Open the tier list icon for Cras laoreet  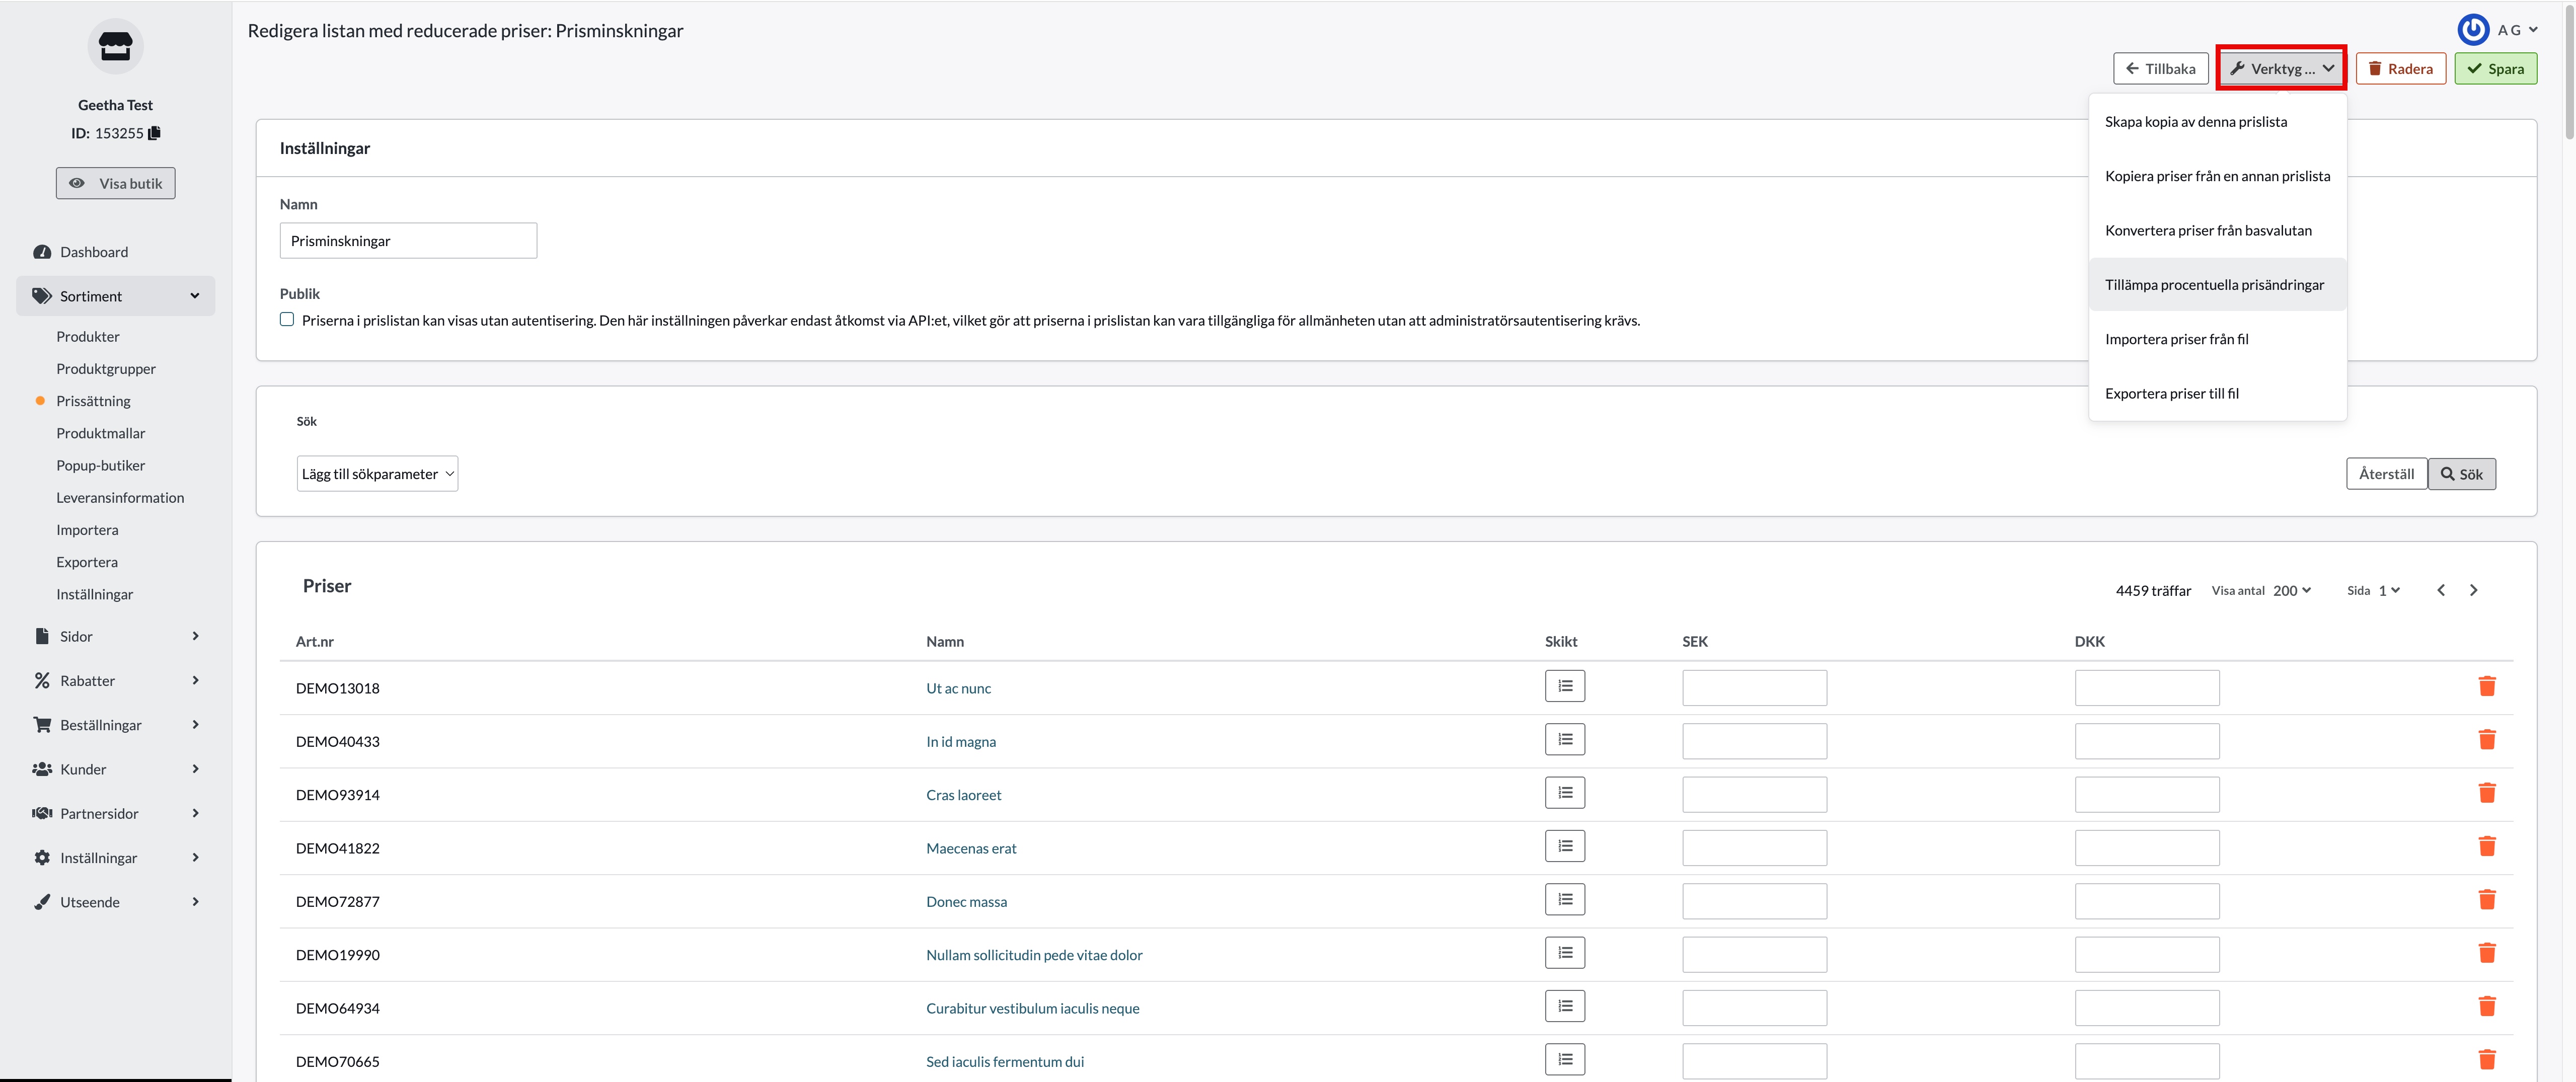1564,794
